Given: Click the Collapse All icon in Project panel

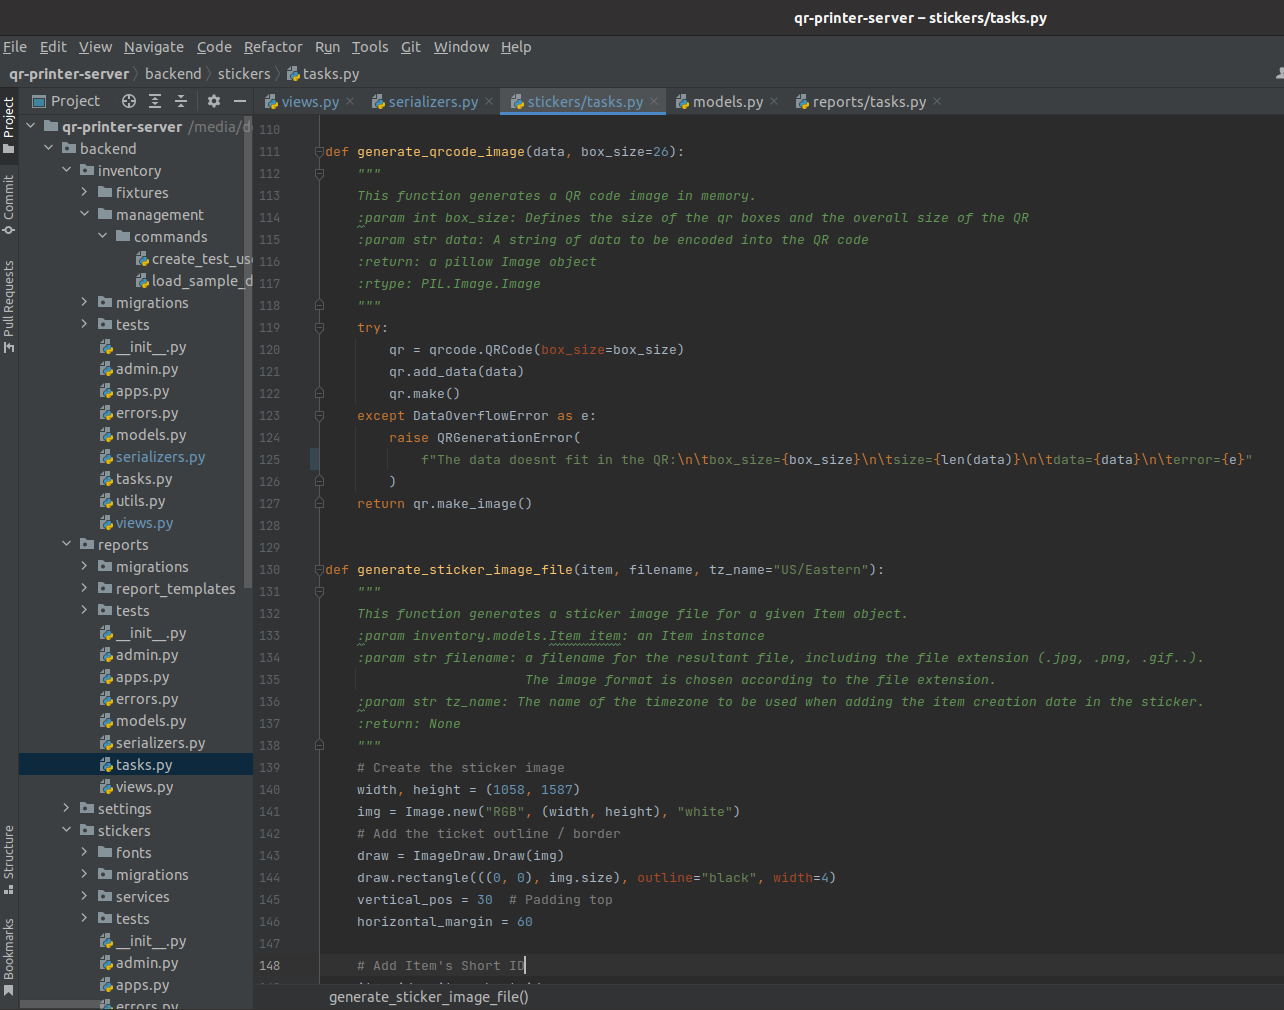Looking at the screenshot, I should tap(181, 101).
